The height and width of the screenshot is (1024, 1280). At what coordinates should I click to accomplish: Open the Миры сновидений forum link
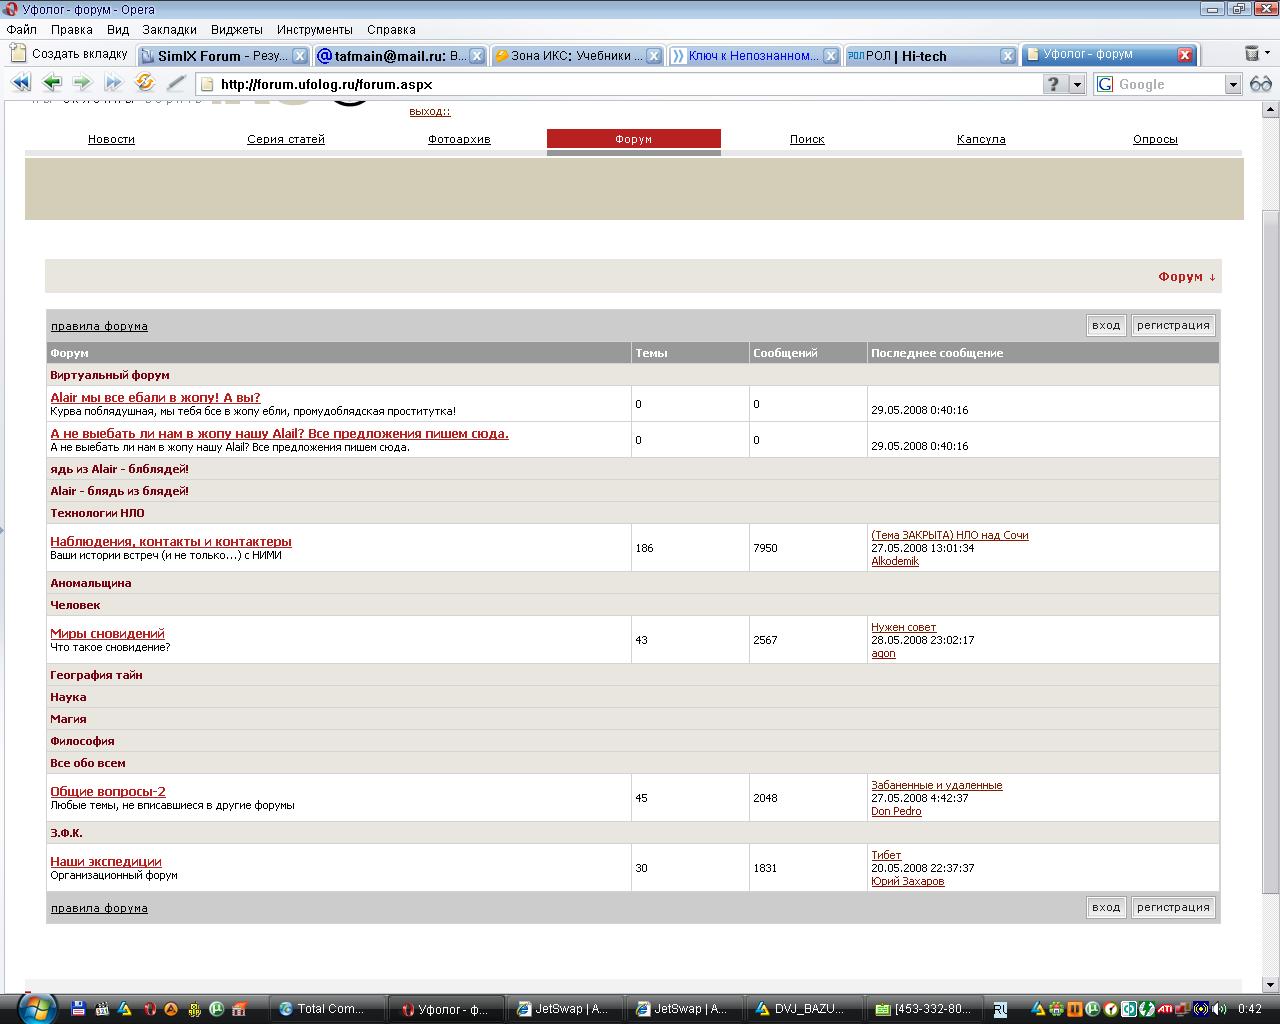click(x=107, y=633)
